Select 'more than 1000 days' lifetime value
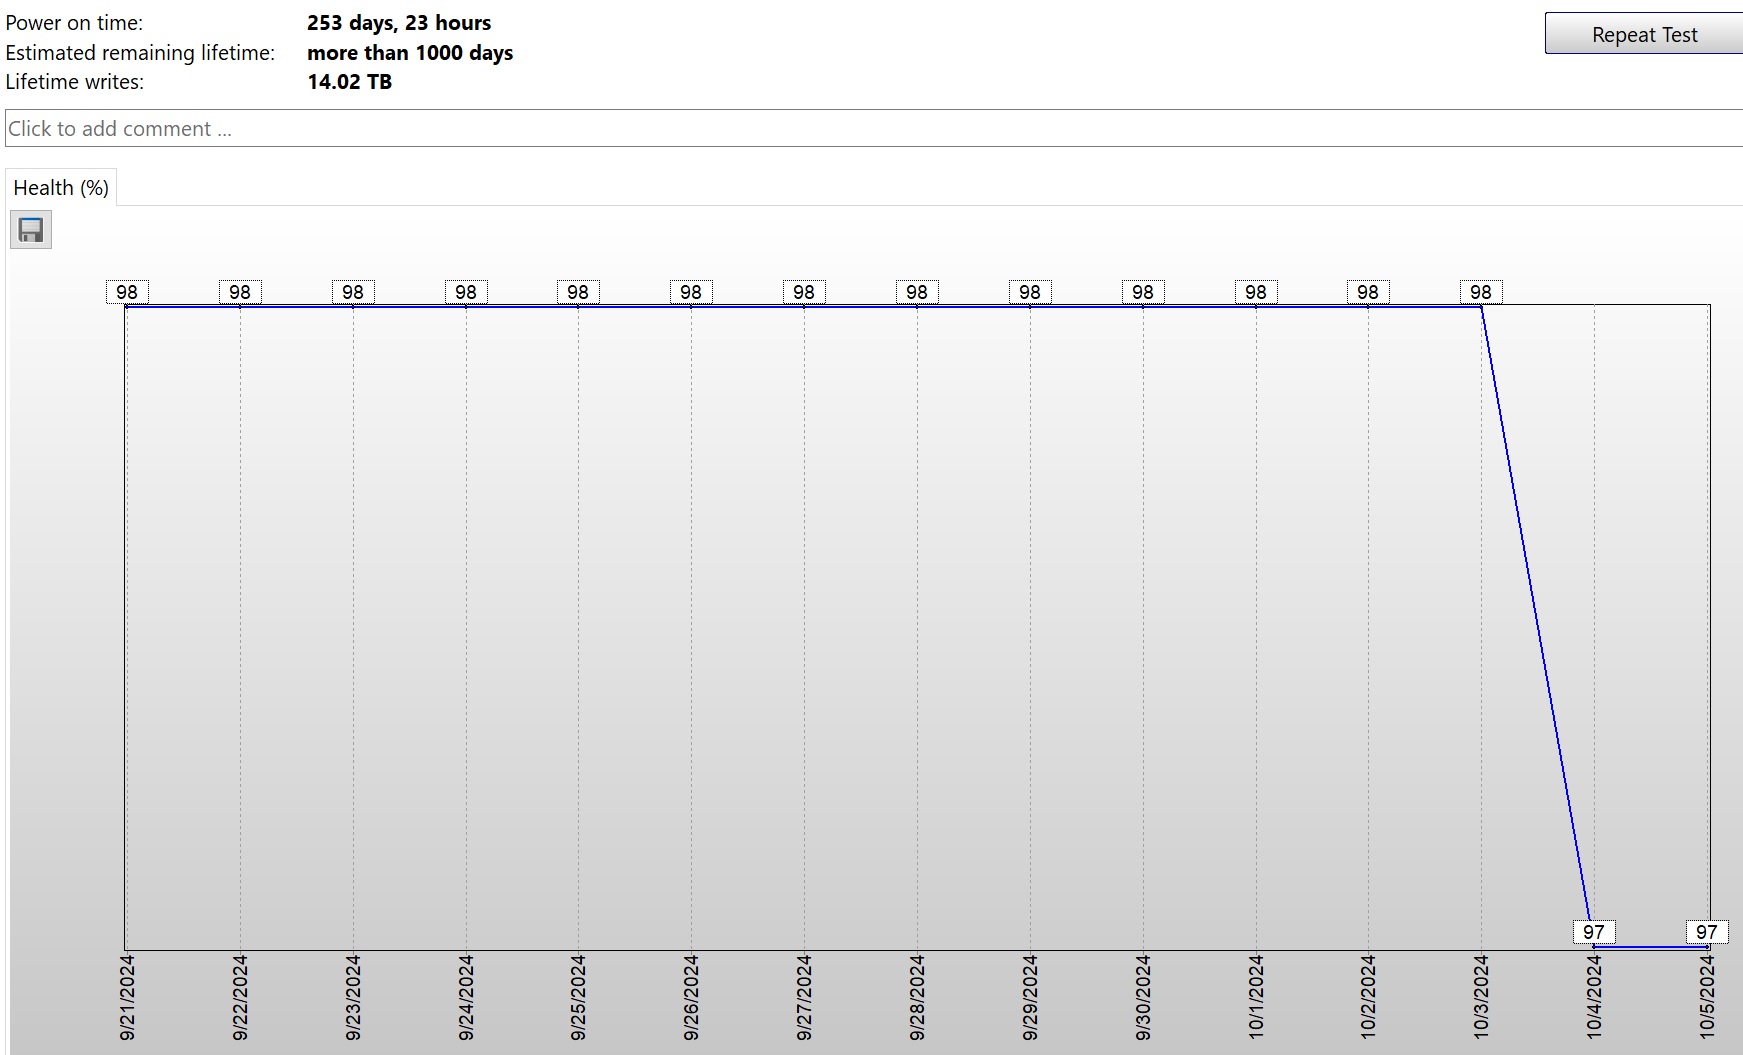 pyautogui.click(x=410, y=53)
